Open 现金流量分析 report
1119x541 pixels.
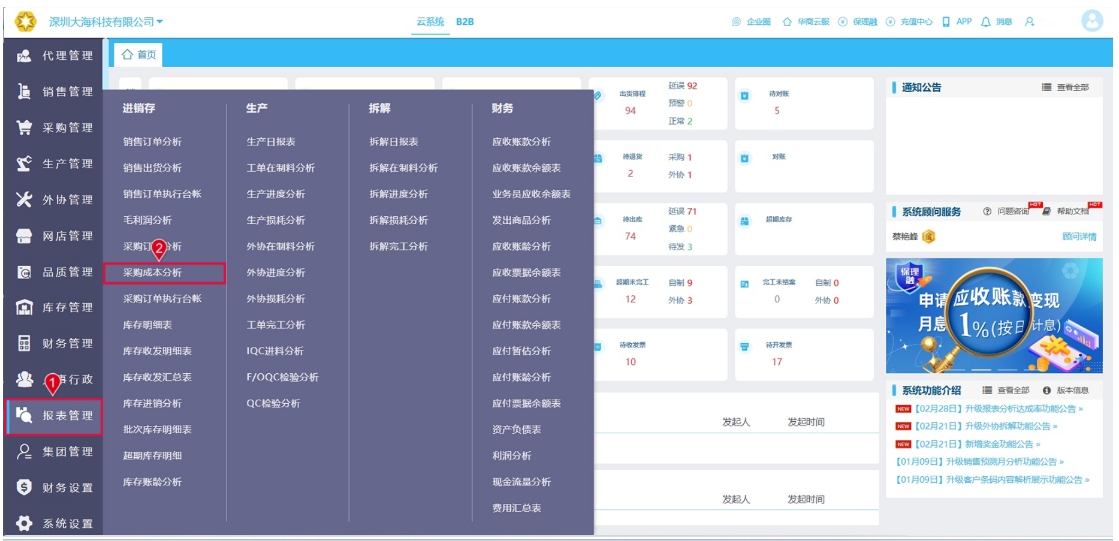[x=521, y=482]
